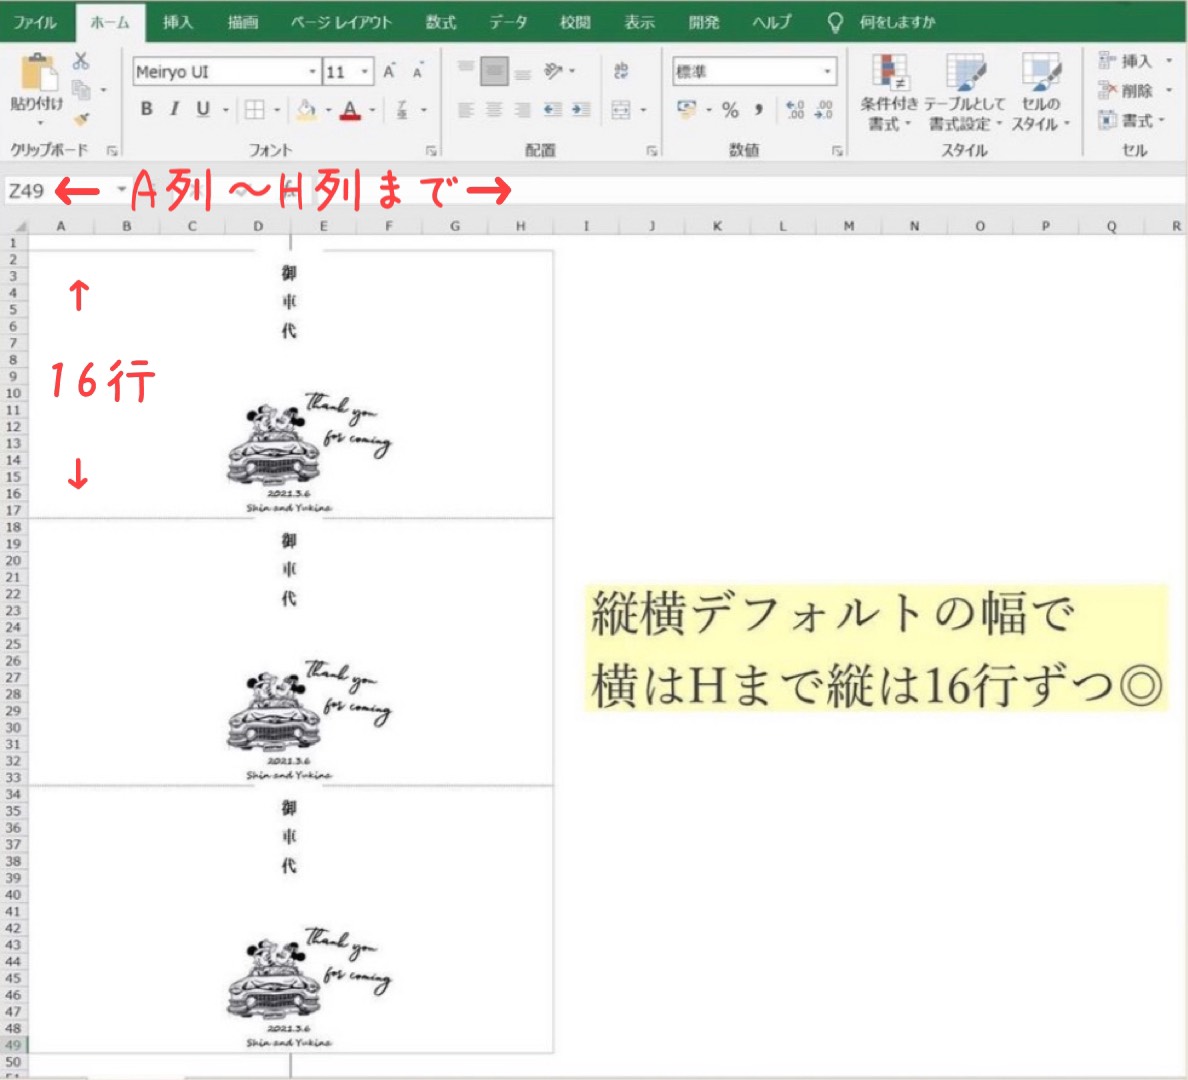Apply the yellow fill color bucket
This screenshot has height=1080, width=1188.
coord(306,110)
